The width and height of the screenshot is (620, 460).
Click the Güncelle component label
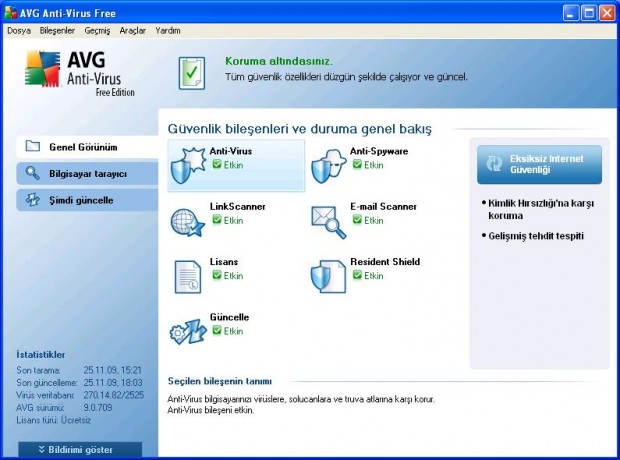point(229,317)
